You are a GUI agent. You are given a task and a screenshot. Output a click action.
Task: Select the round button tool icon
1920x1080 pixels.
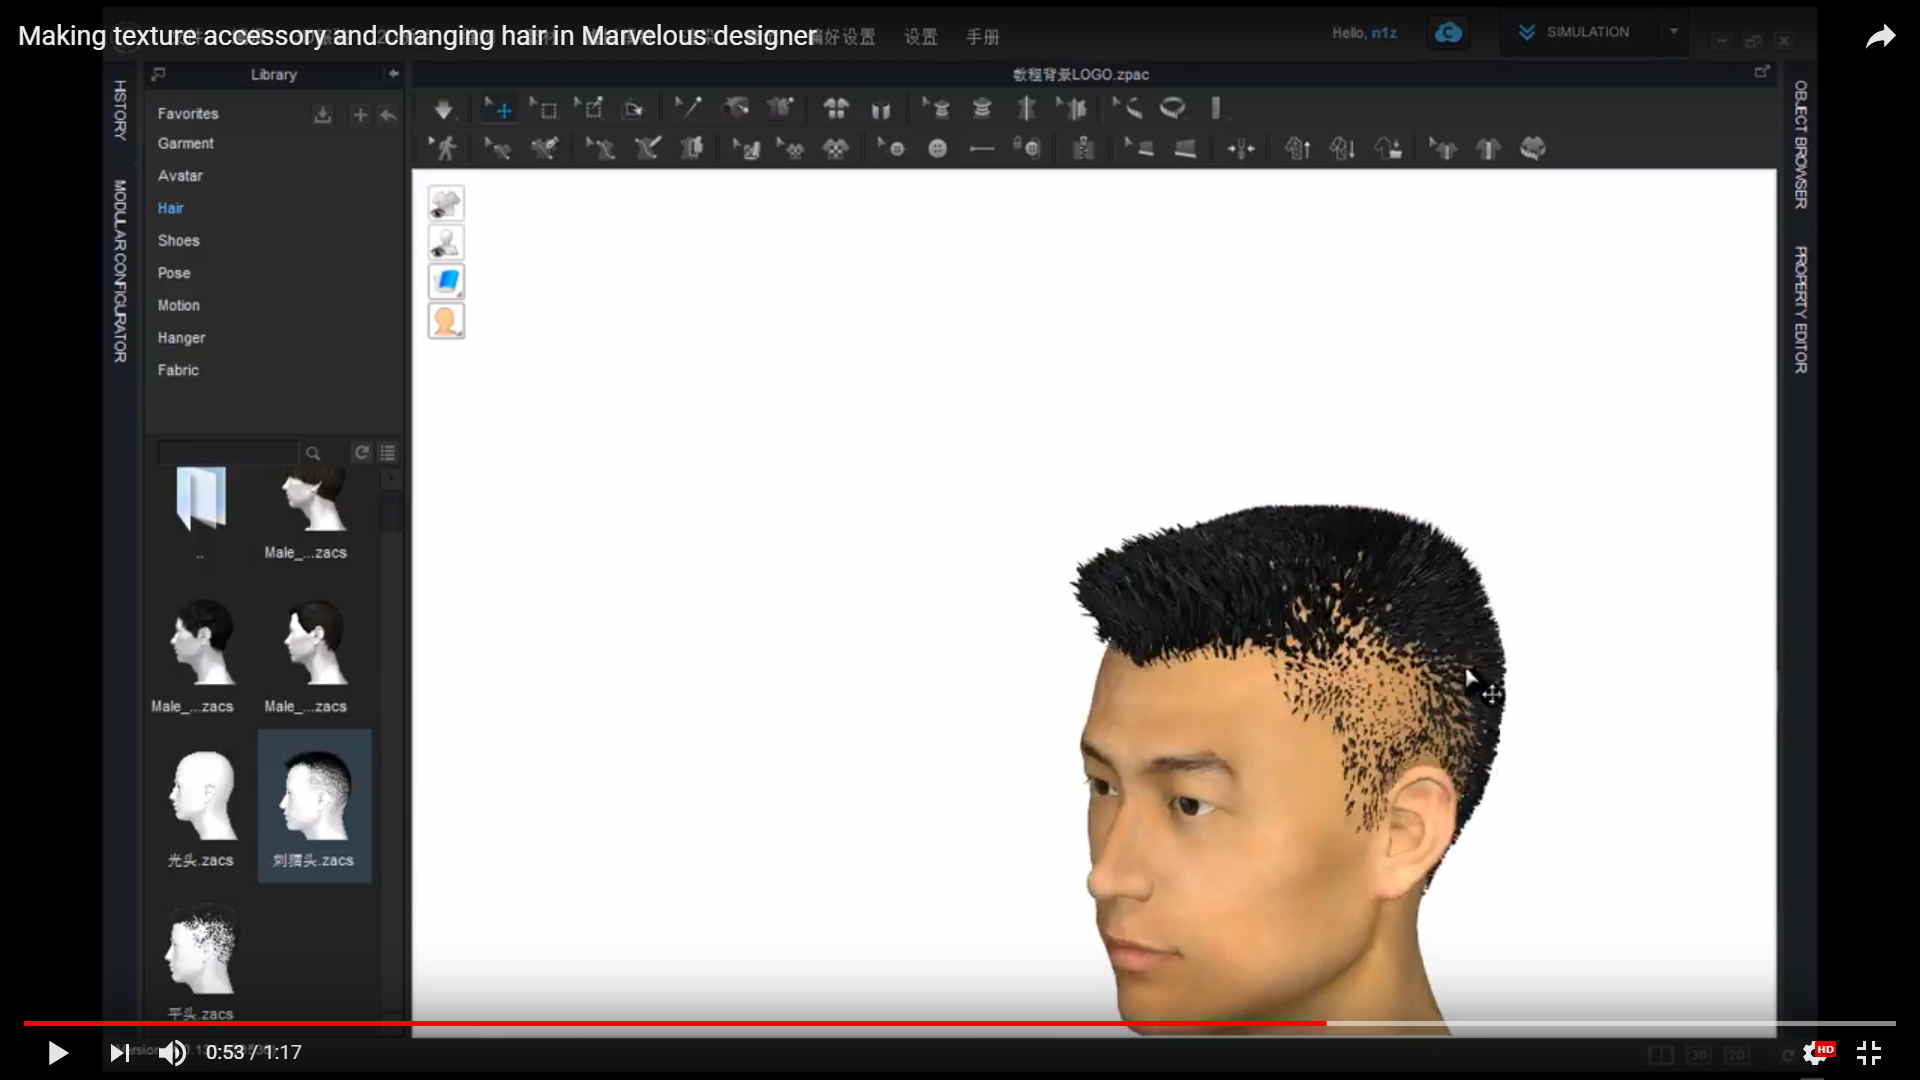[937, 149]
